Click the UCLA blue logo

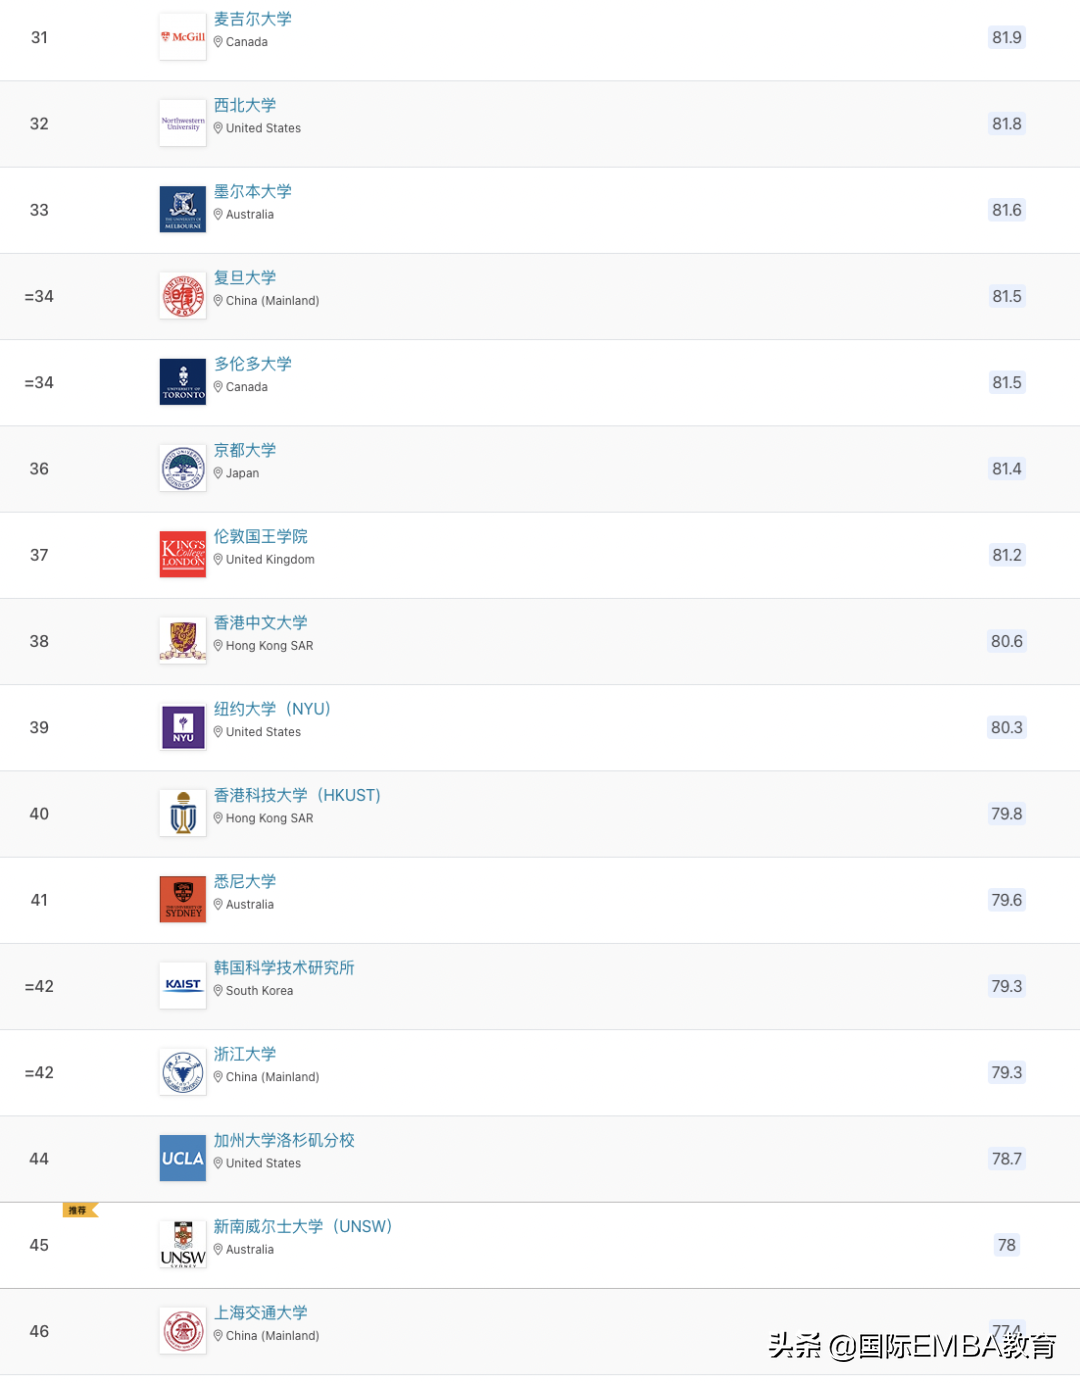183,1159
